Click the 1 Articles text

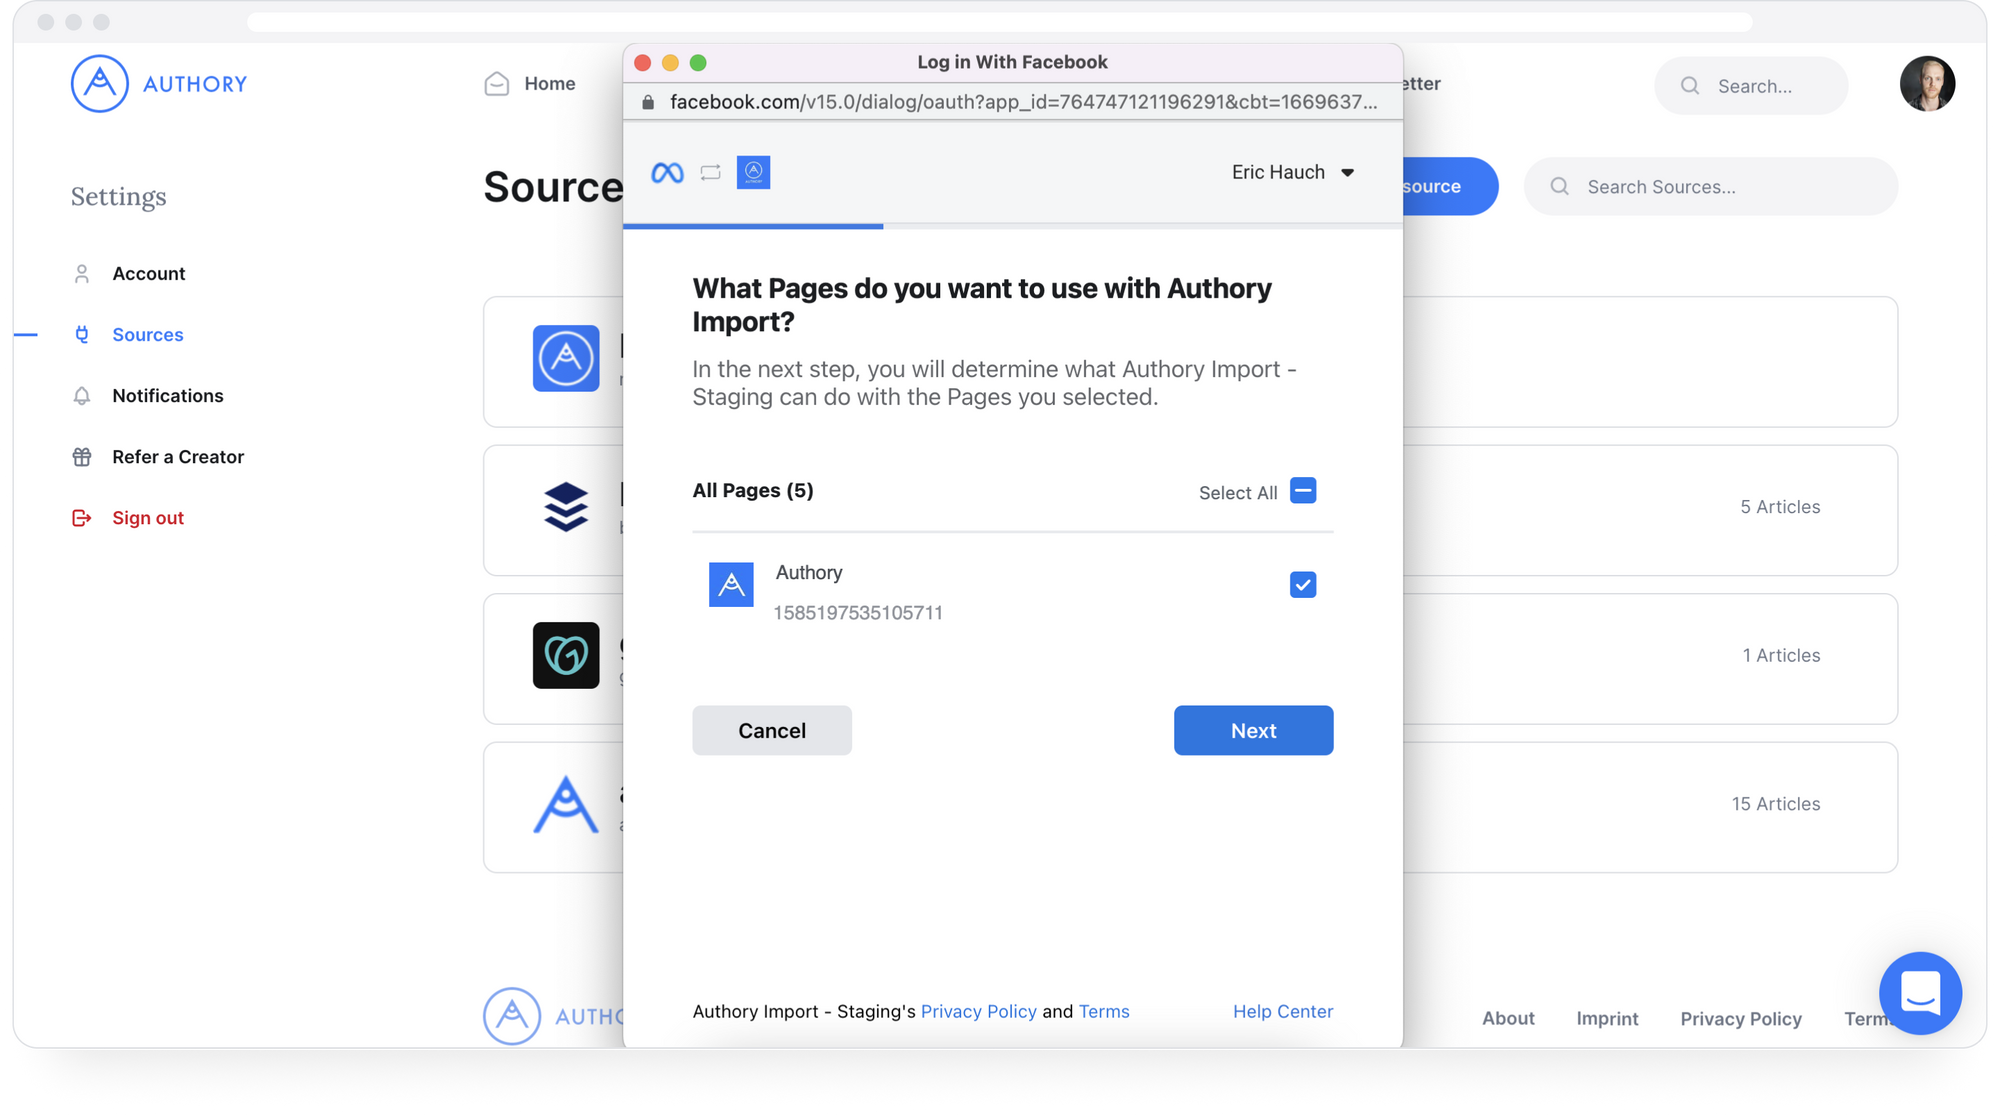click(x=1781, y=656)
